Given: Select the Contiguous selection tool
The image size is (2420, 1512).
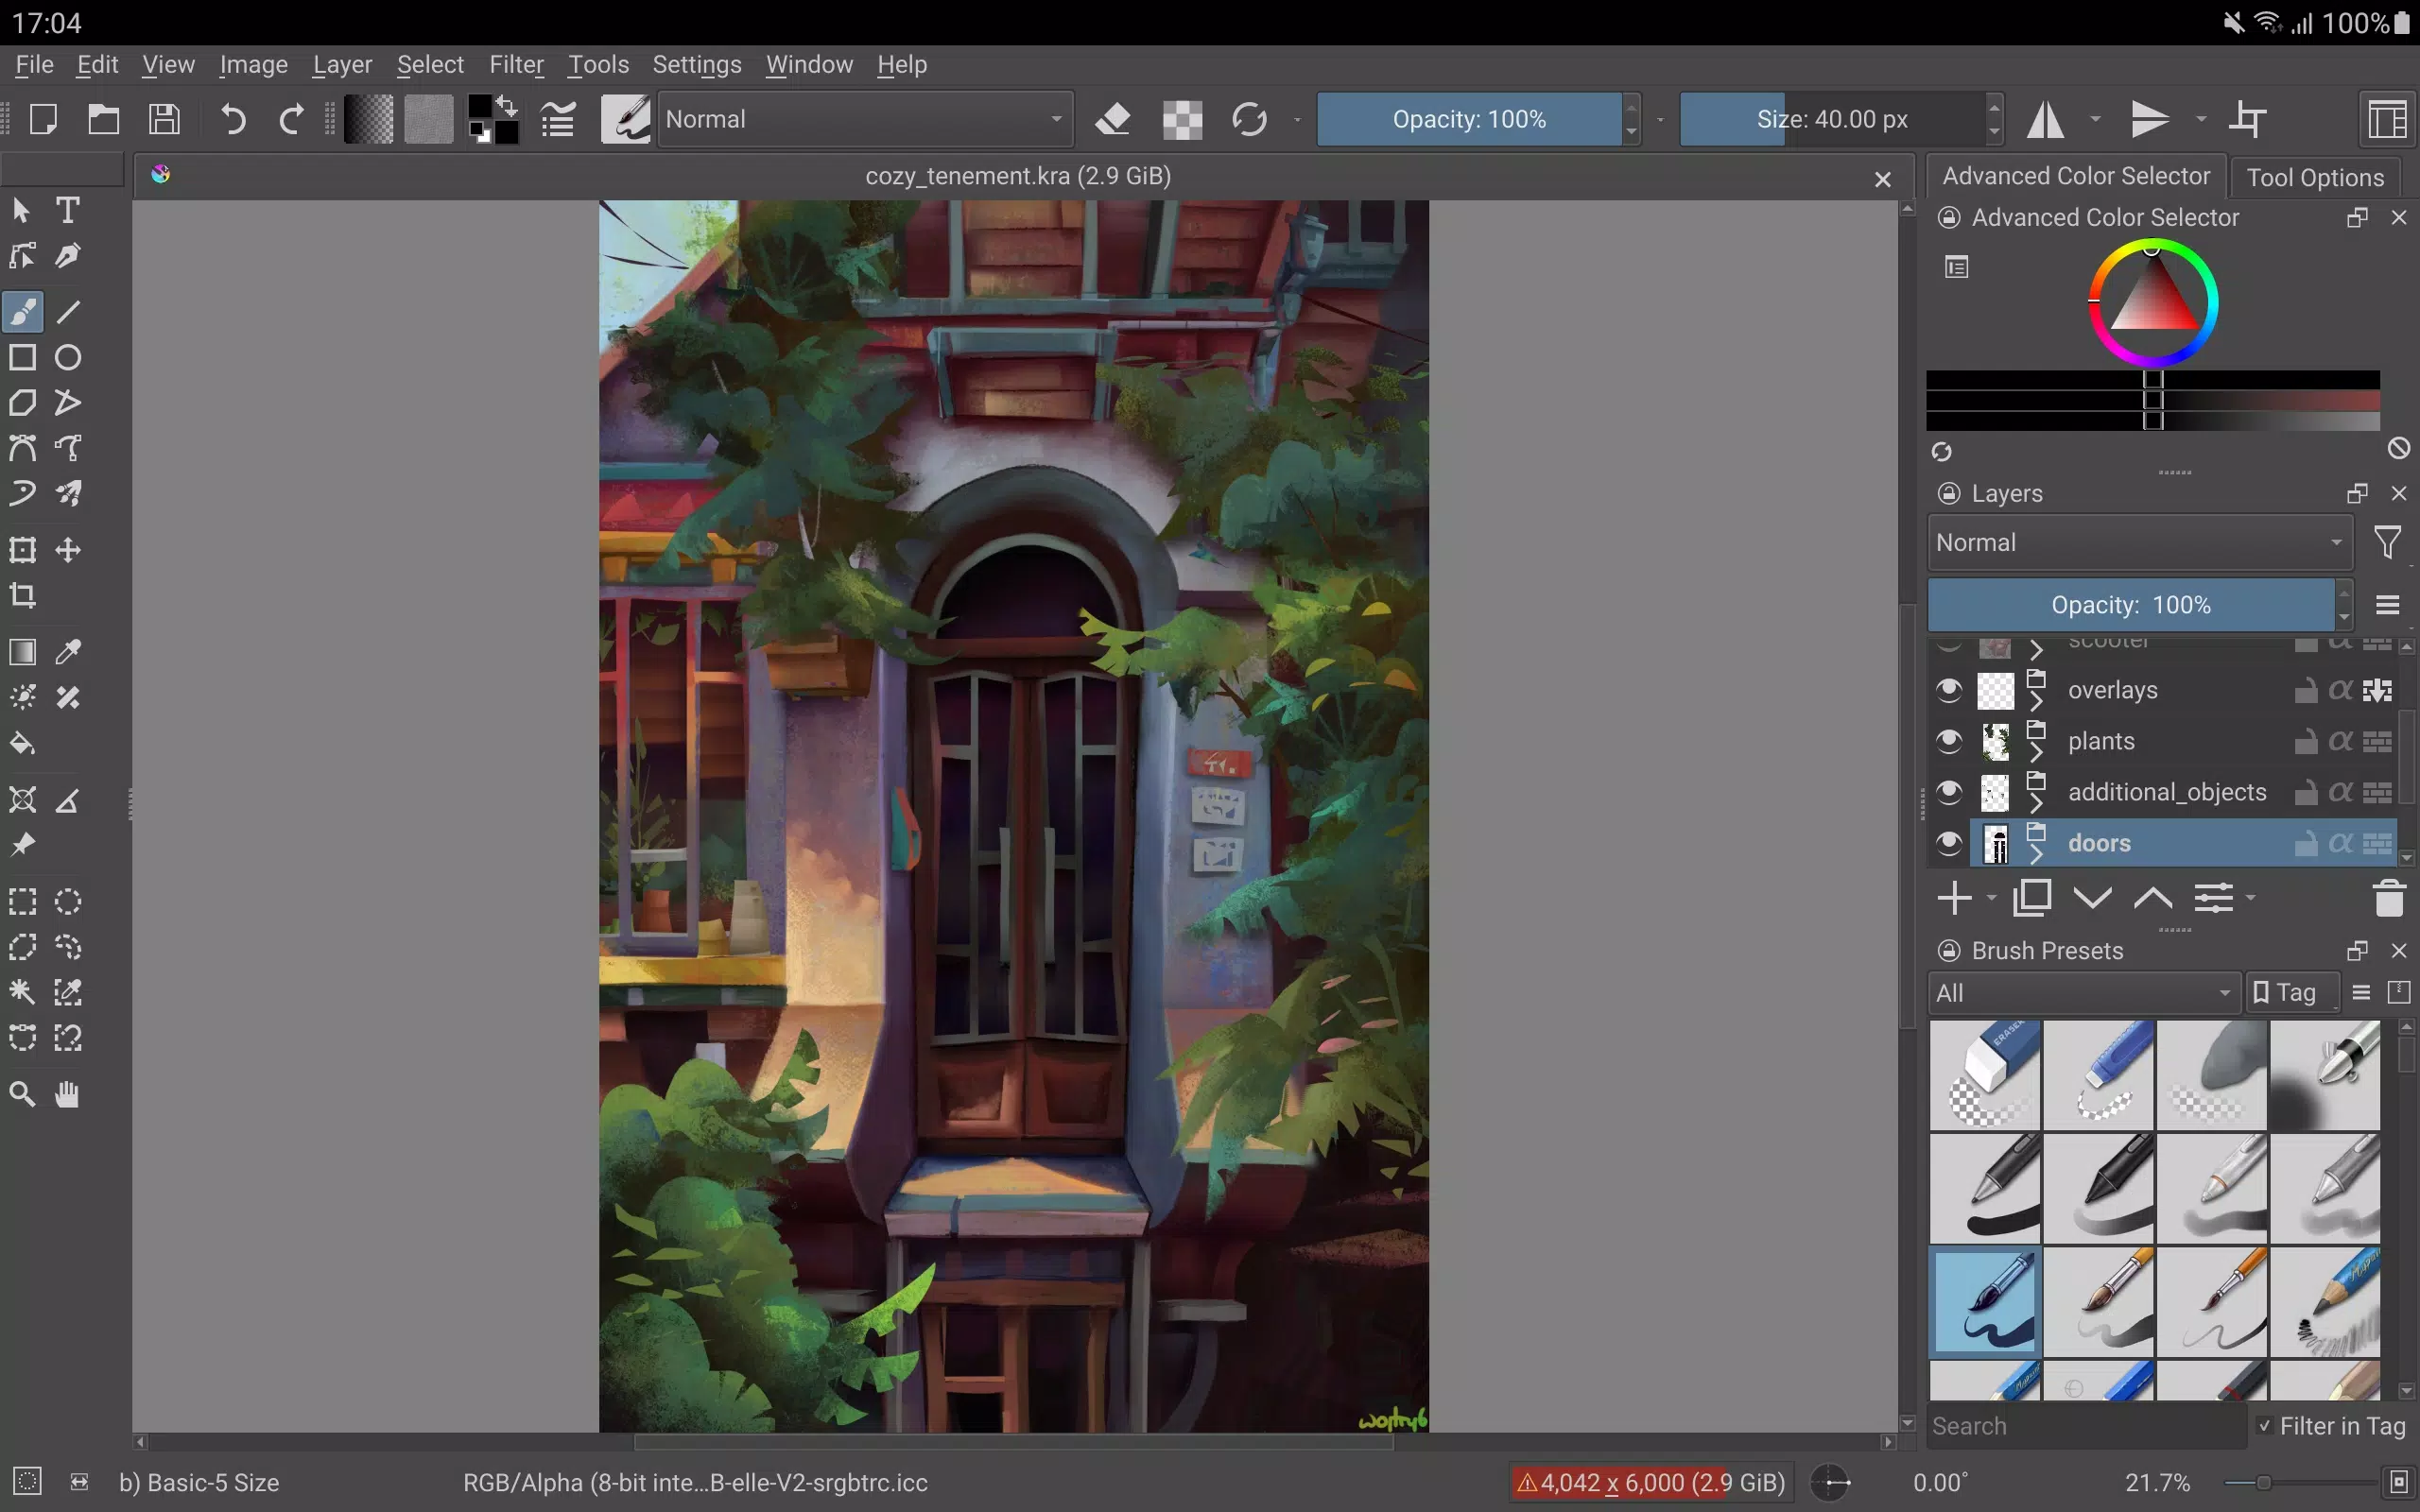Looking at the screenshot, I should 23,993.
